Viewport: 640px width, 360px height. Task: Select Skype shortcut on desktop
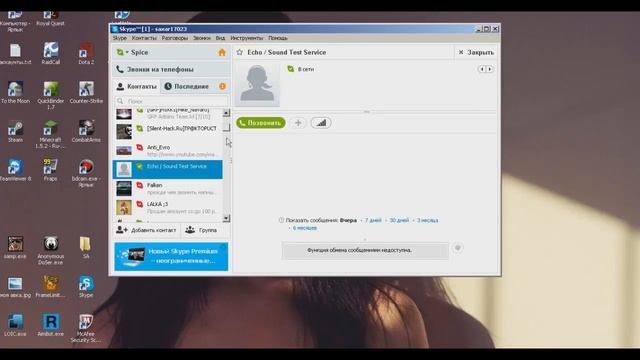86,286
